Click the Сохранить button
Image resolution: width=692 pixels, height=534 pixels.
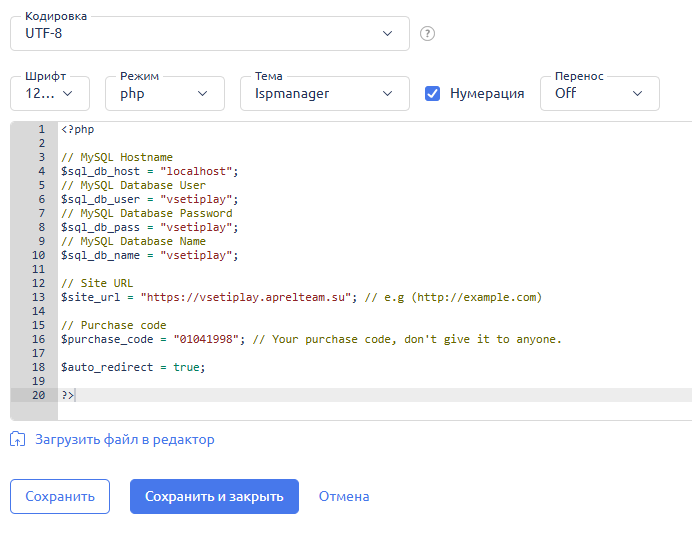(x=60, y=496)
